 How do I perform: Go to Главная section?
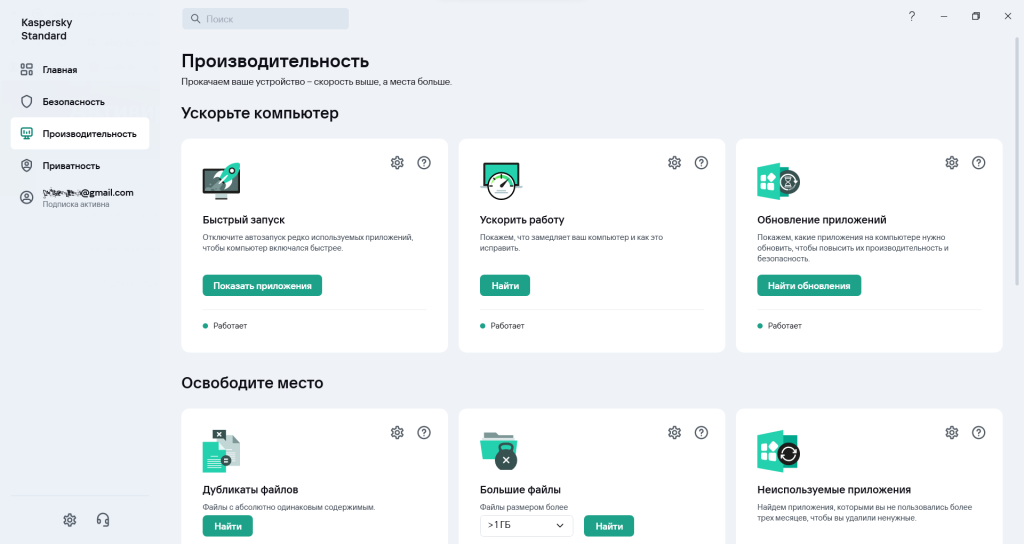click(60, 70)
